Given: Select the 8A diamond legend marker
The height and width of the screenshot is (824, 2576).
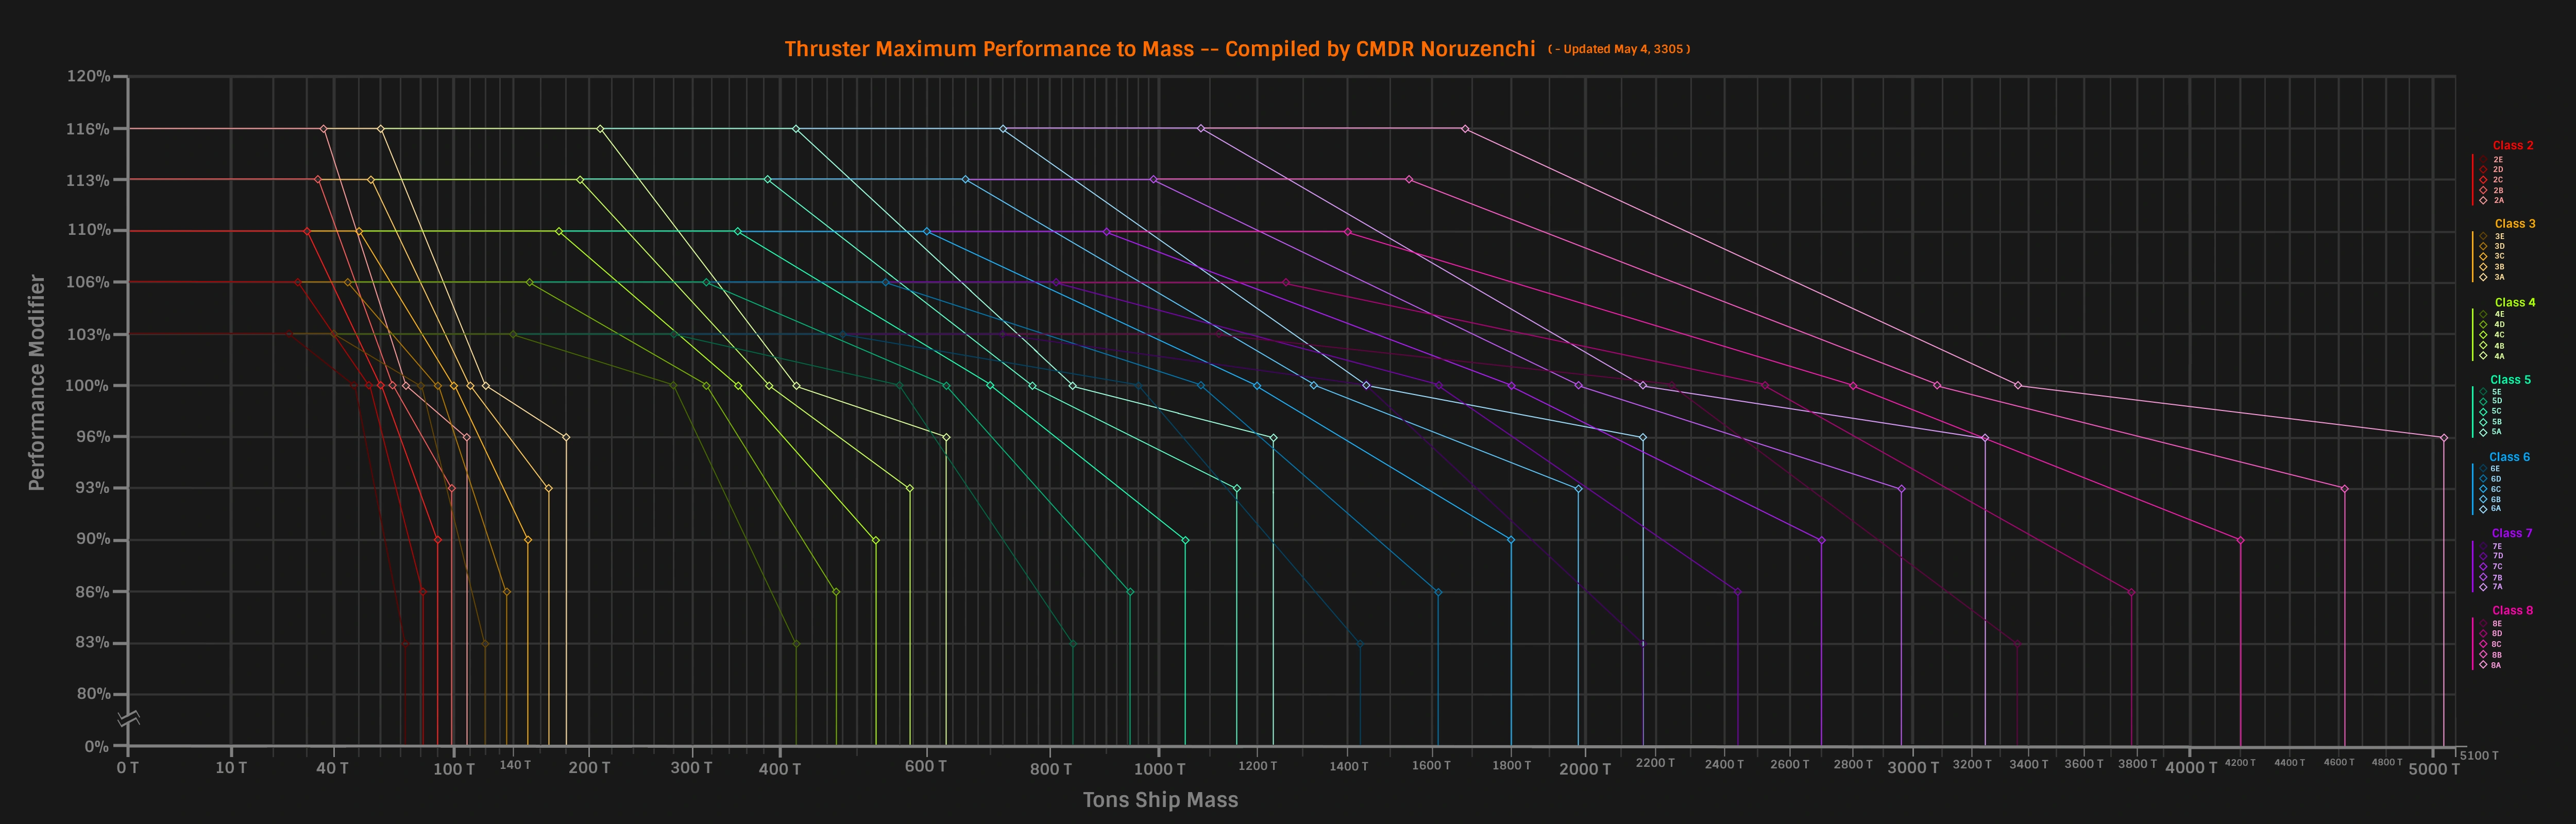Looking at the screenshot, I should pos(2483,665).
